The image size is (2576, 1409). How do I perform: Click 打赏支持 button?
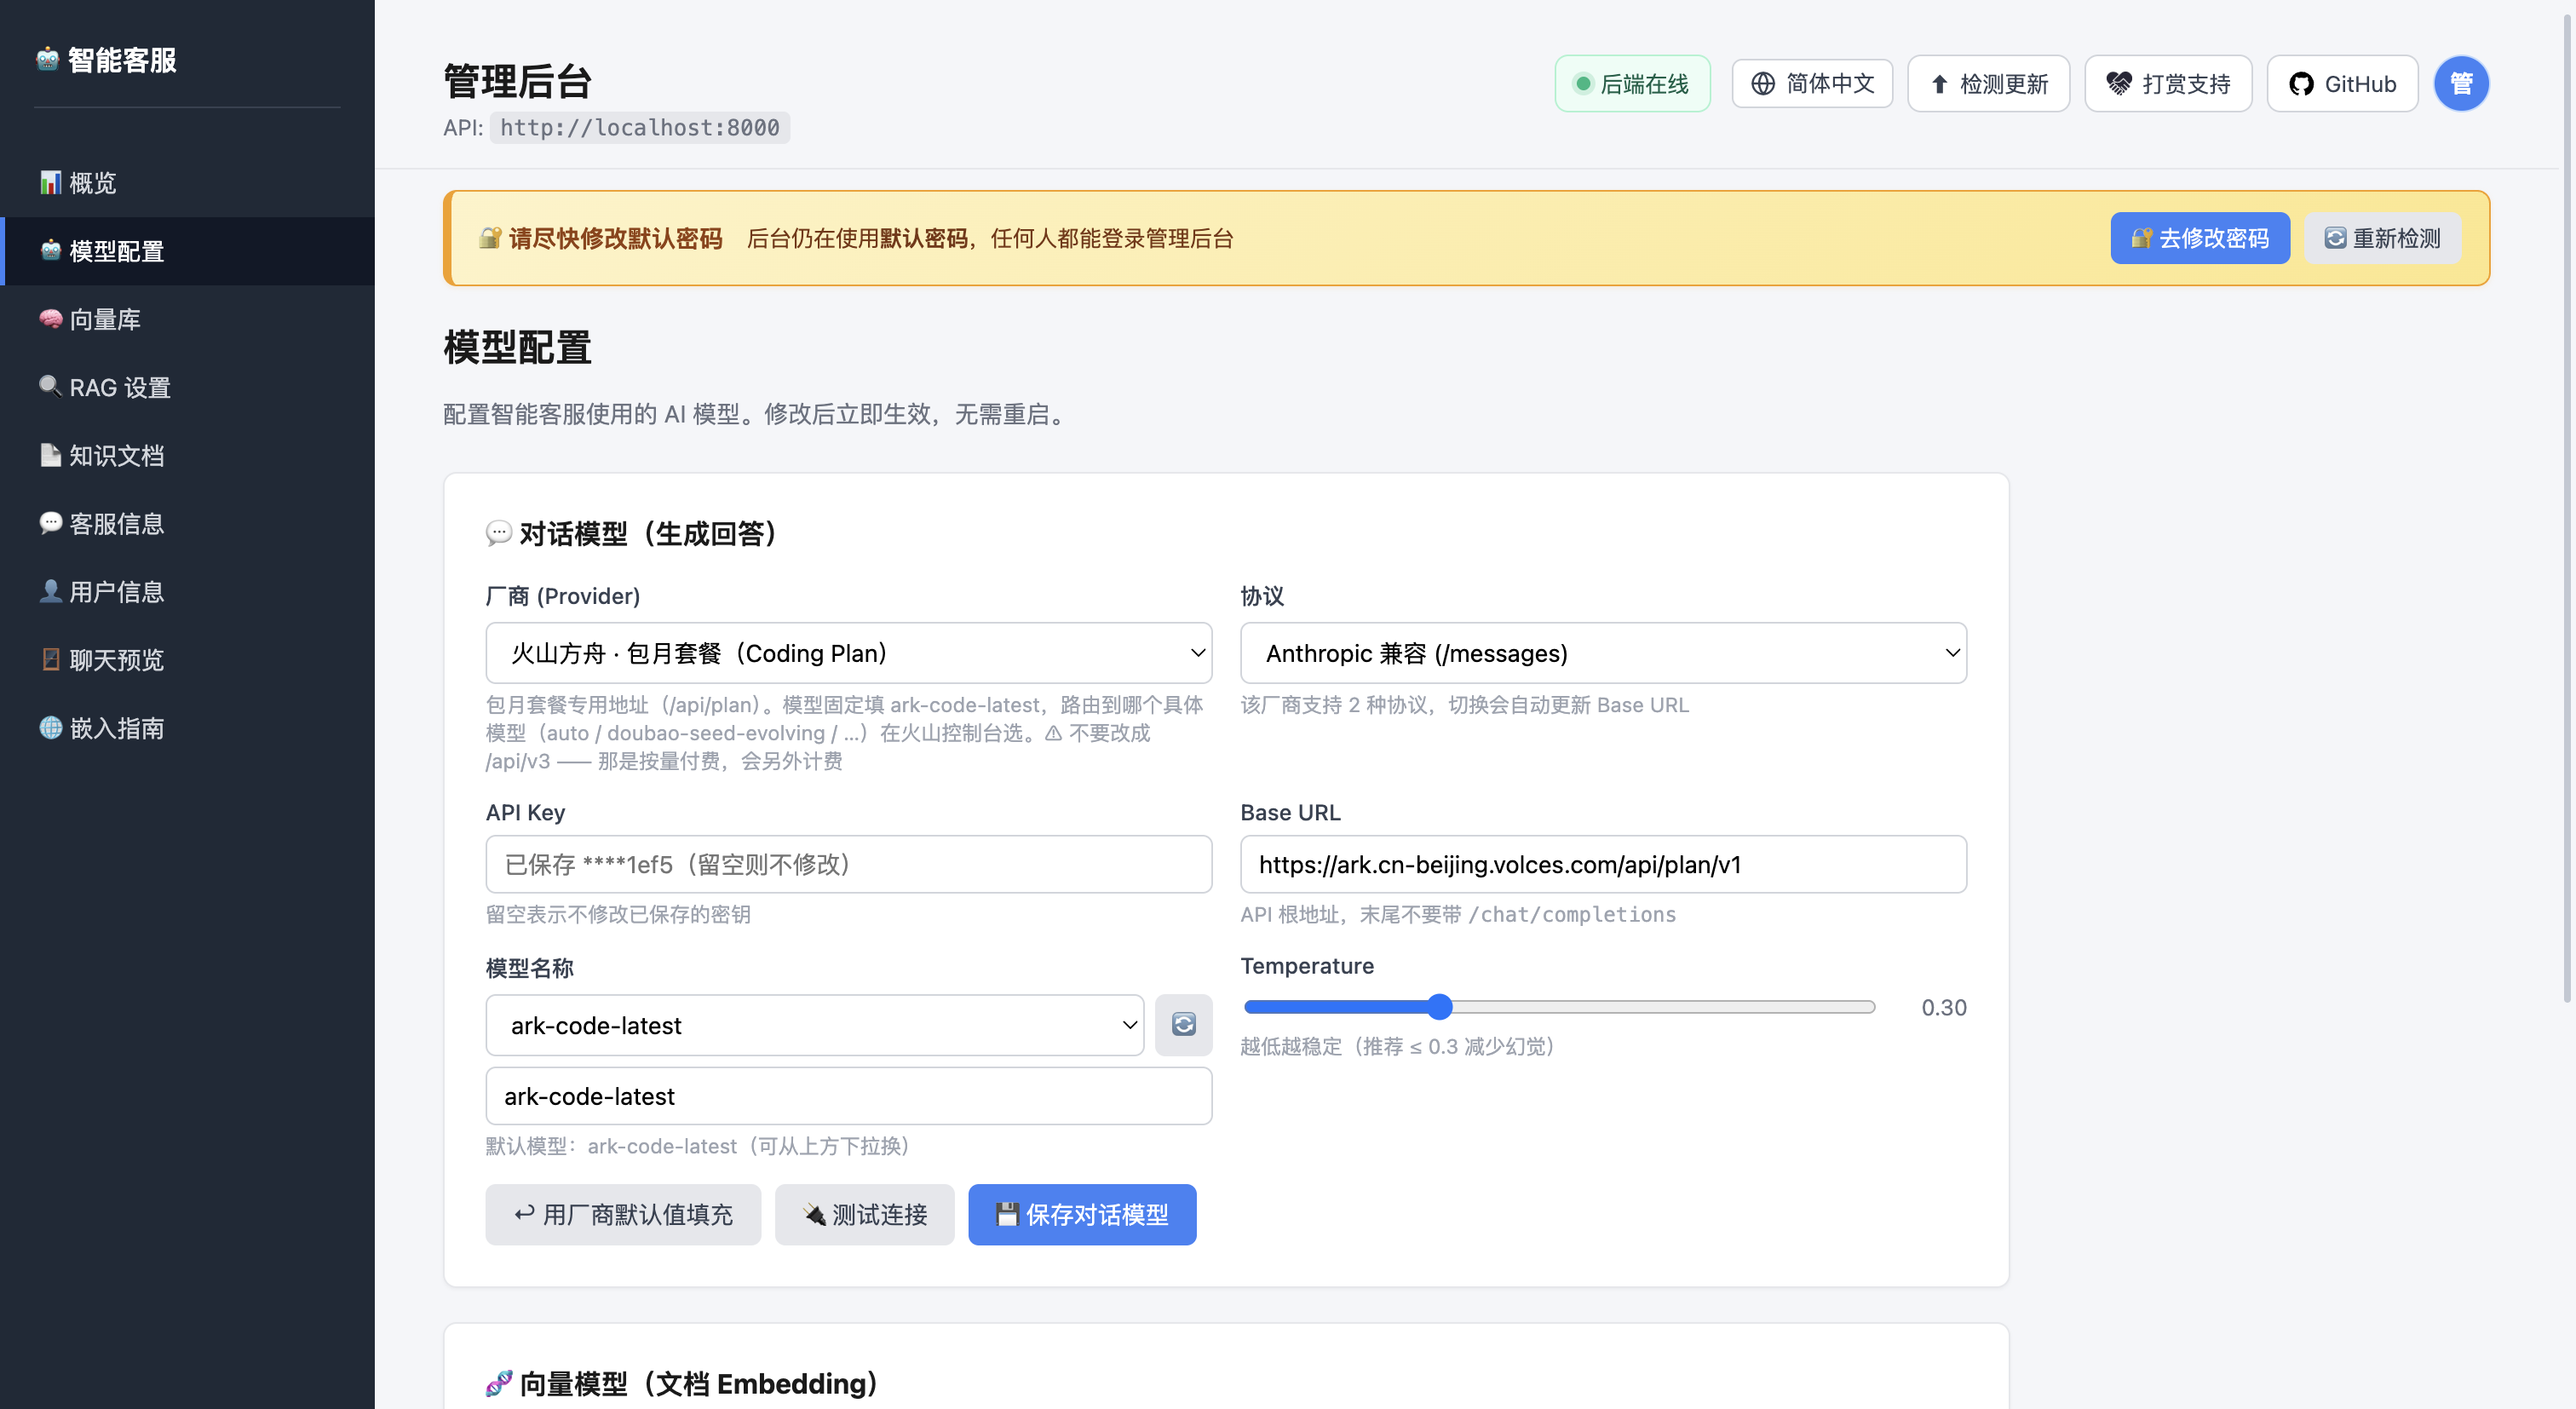pyautogui.click(x=2168, y=84)
